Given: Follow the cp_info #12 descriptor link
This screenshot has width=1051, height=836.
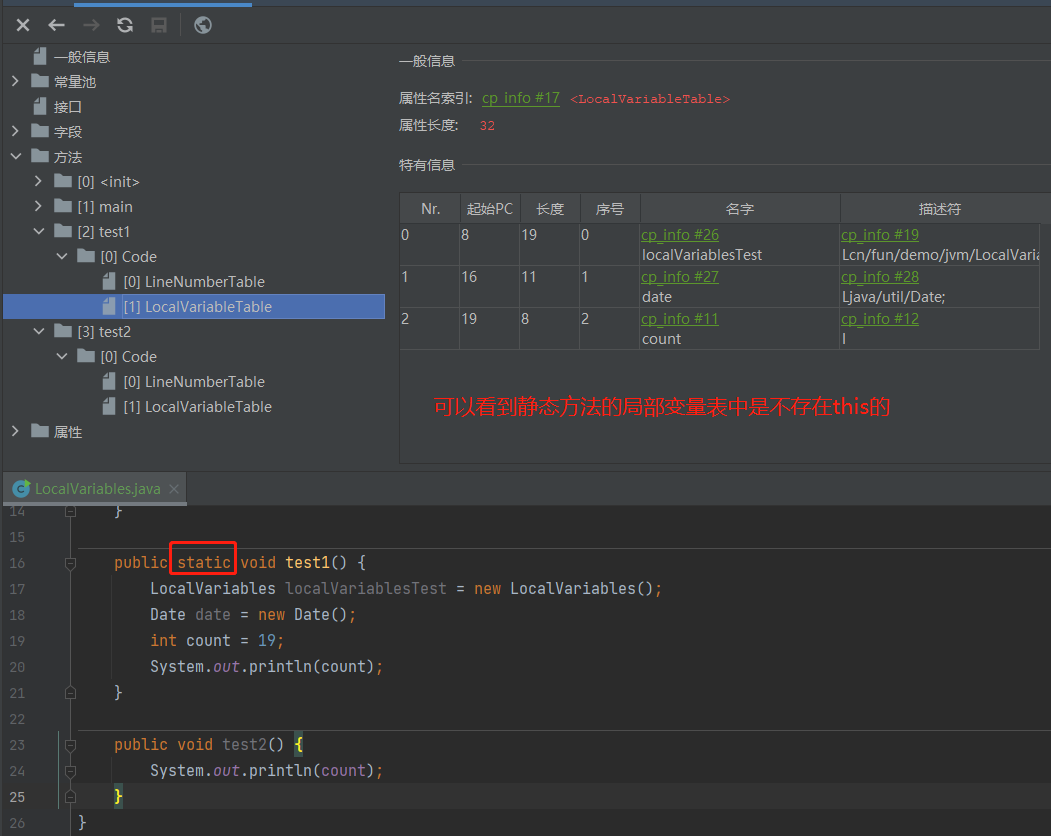Looking at the screenshot, I should tap(879, 319).
